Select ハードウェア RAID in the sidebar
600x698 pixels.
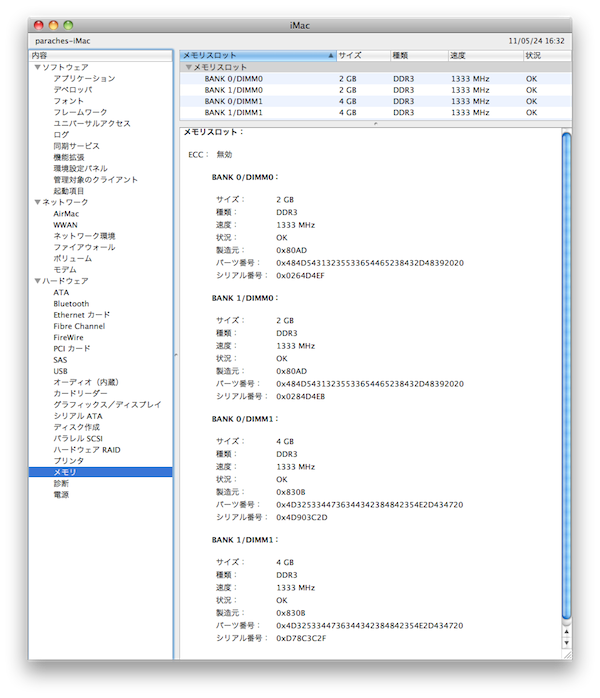point(87,450)
